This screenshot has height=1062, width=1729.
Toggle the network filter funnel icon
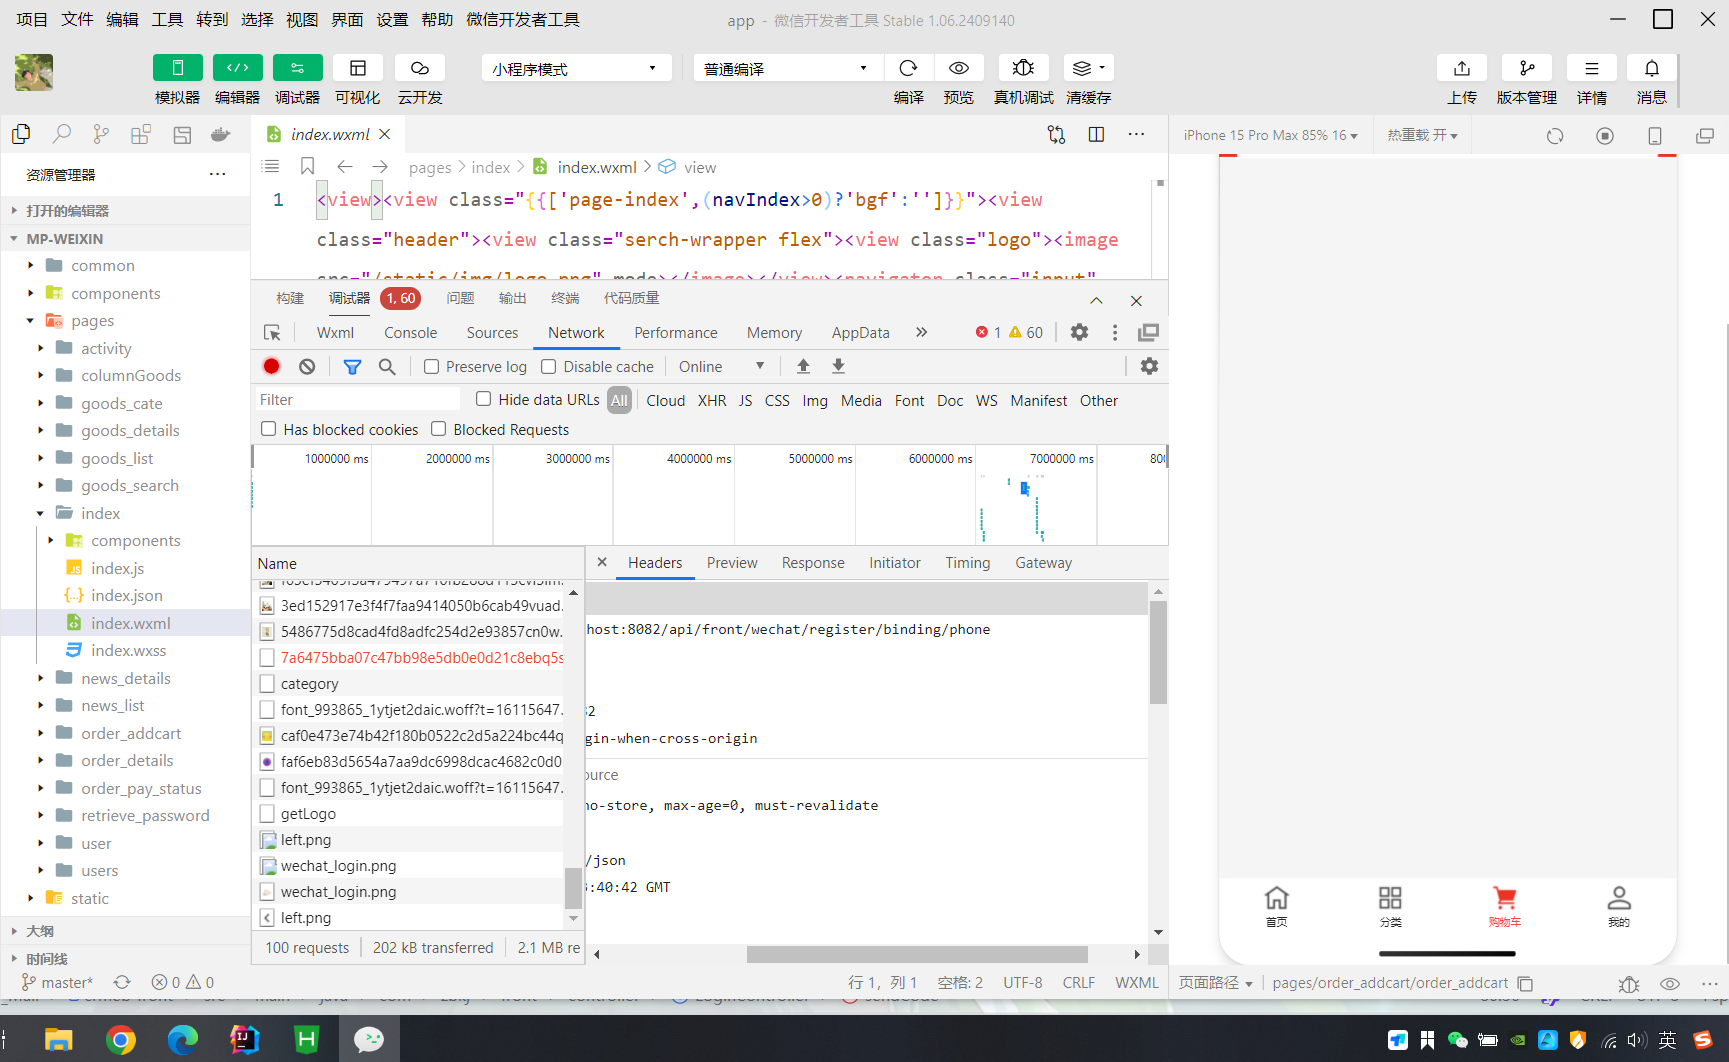tap(352, 366)
